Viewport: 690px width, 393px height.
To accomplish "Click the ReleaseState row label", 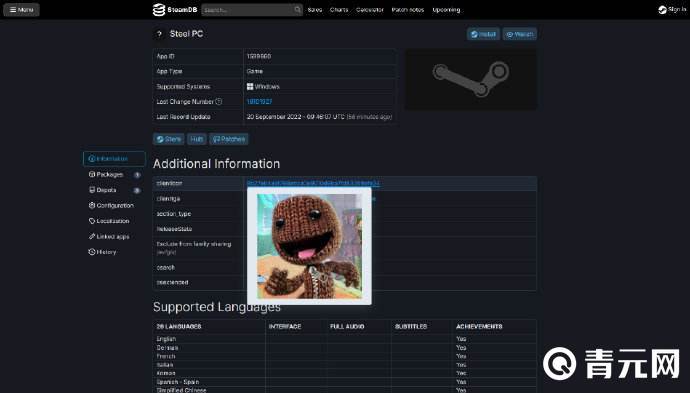I will click(x=174, y=229).
